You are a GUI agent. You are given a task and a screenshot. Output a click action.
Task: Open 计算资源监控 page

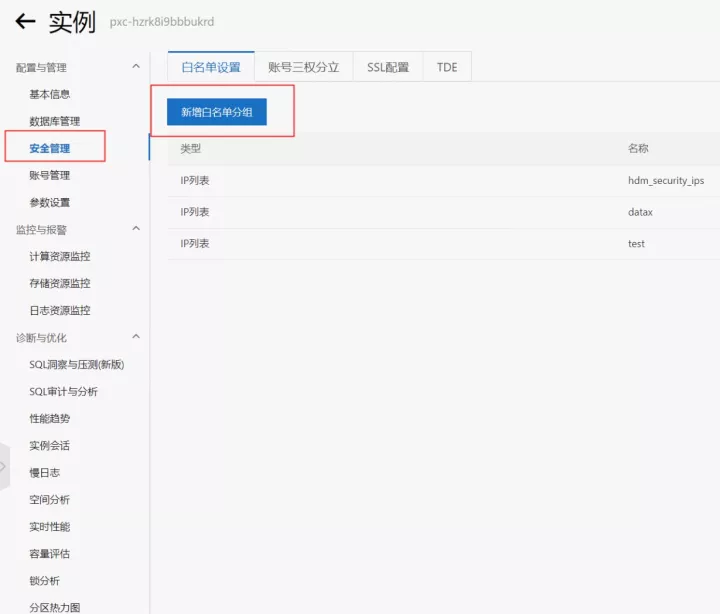pos(60,256)
